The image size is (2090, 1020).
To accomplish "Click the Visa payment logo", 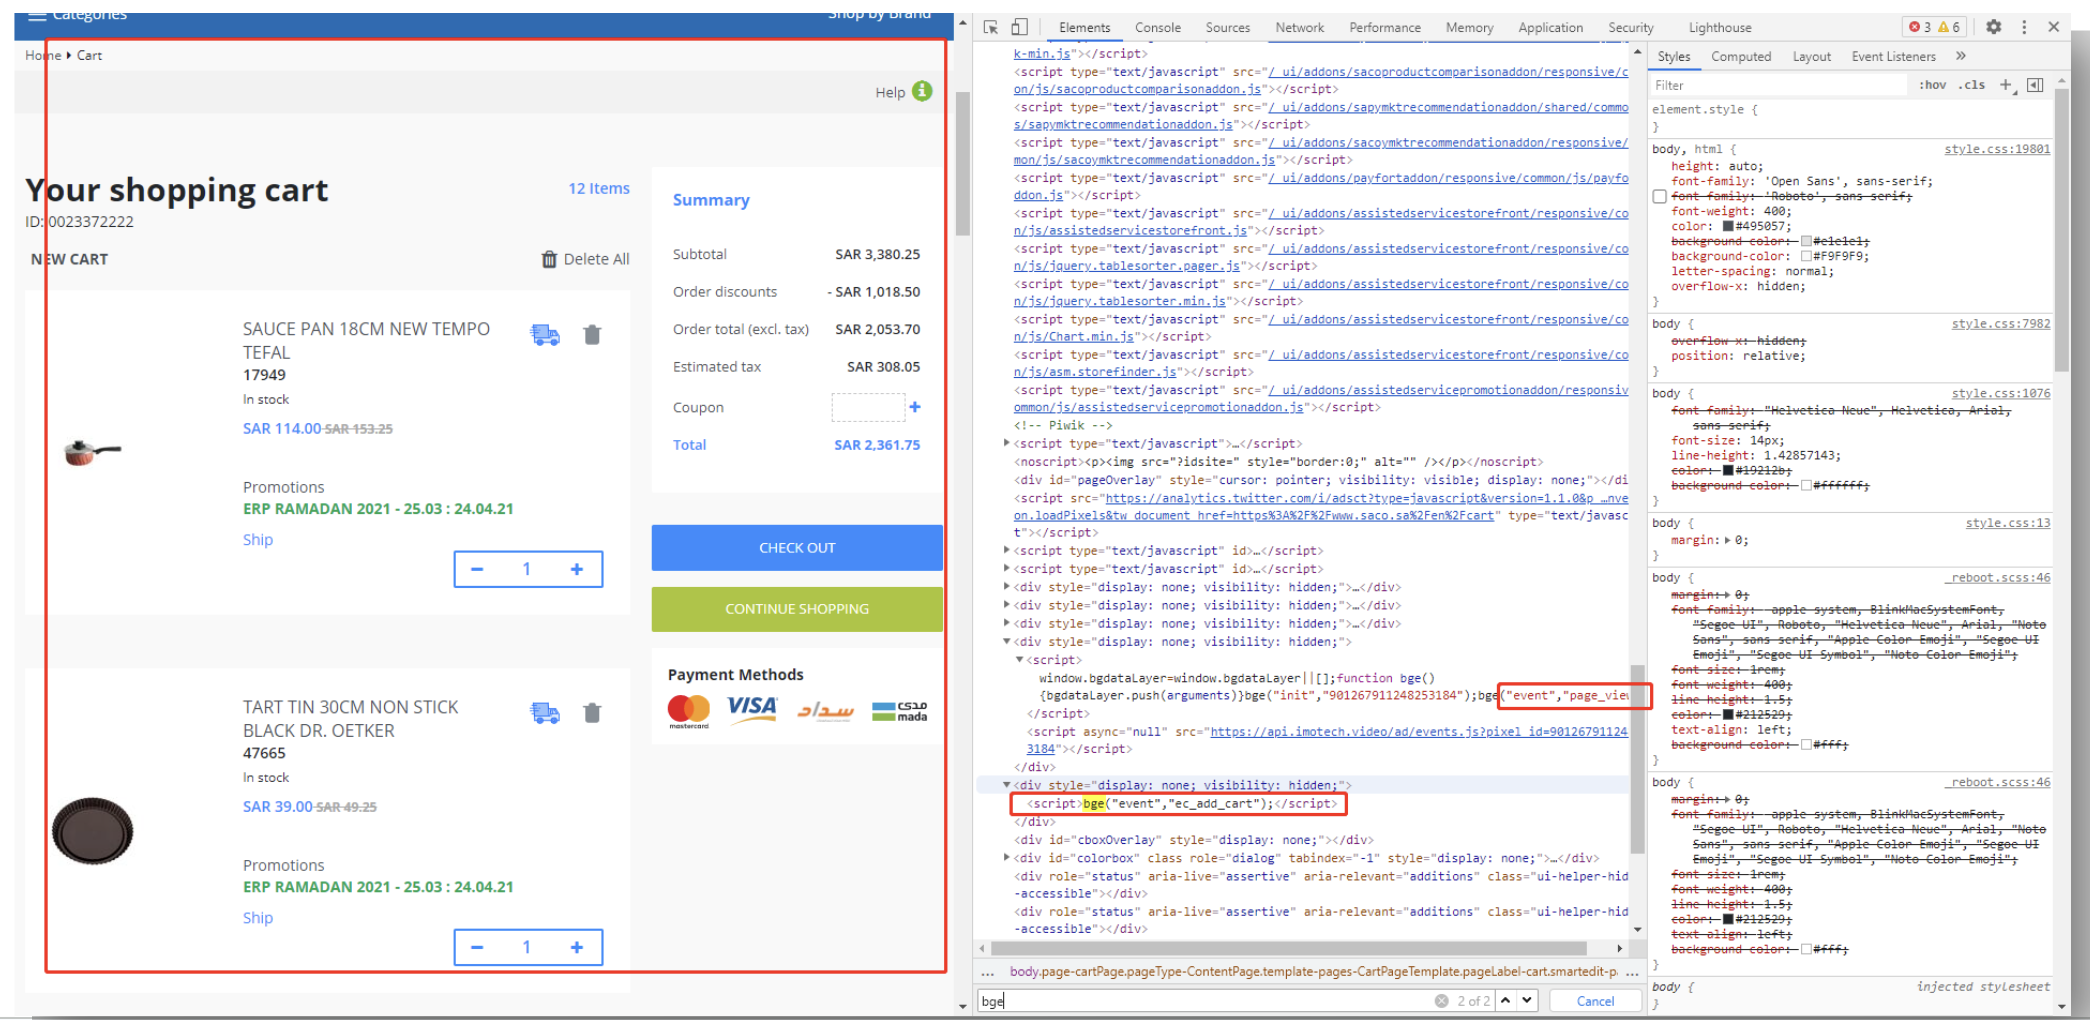I will 752,709.
